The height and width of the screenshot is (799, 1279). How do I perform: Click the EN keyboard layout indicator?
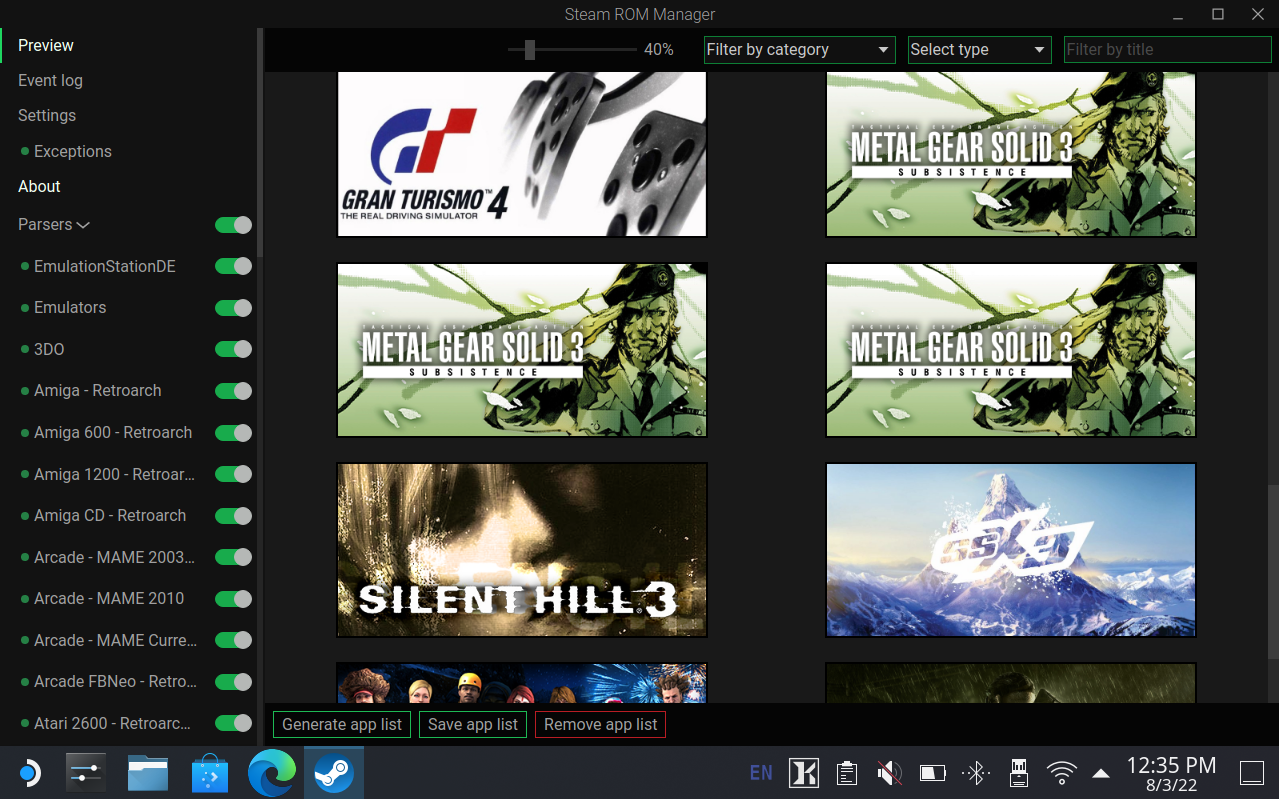point(761,772)
